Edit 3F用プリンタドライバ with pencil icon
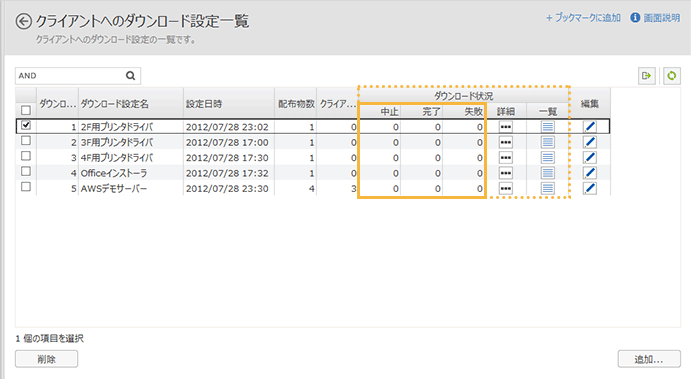The width and height of the screenshot is (691, 379). coord(590,142)
